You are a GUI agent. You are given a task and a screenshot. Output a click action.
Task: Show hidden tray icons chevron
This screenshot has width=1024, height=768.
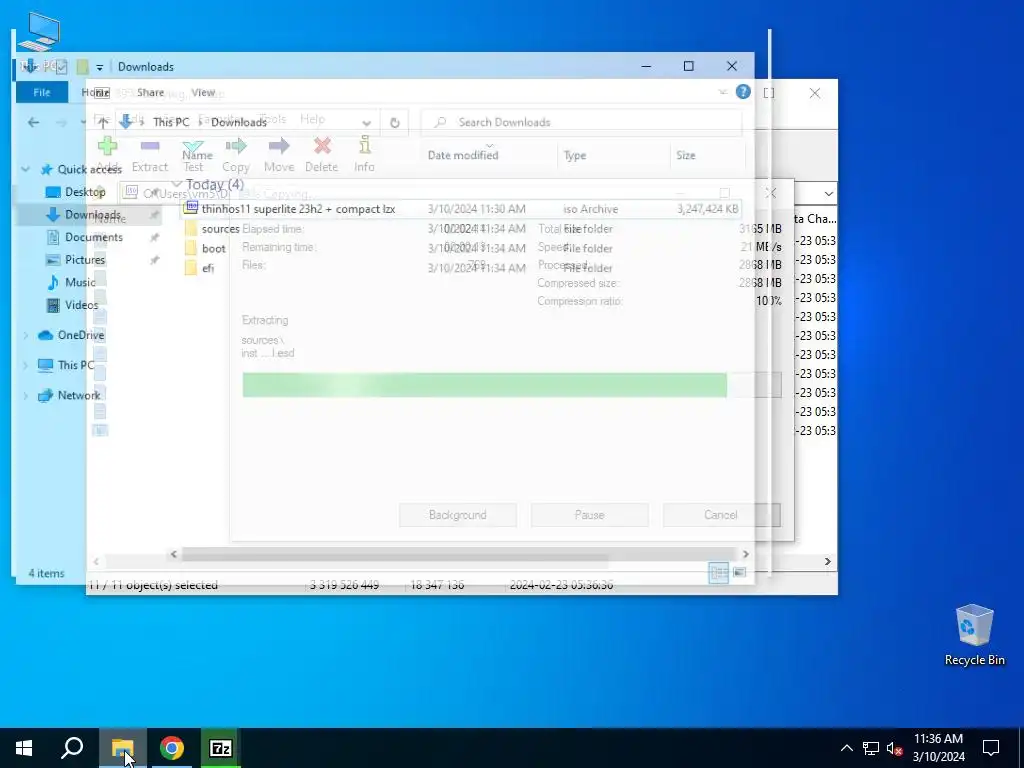tap(846, 748)
